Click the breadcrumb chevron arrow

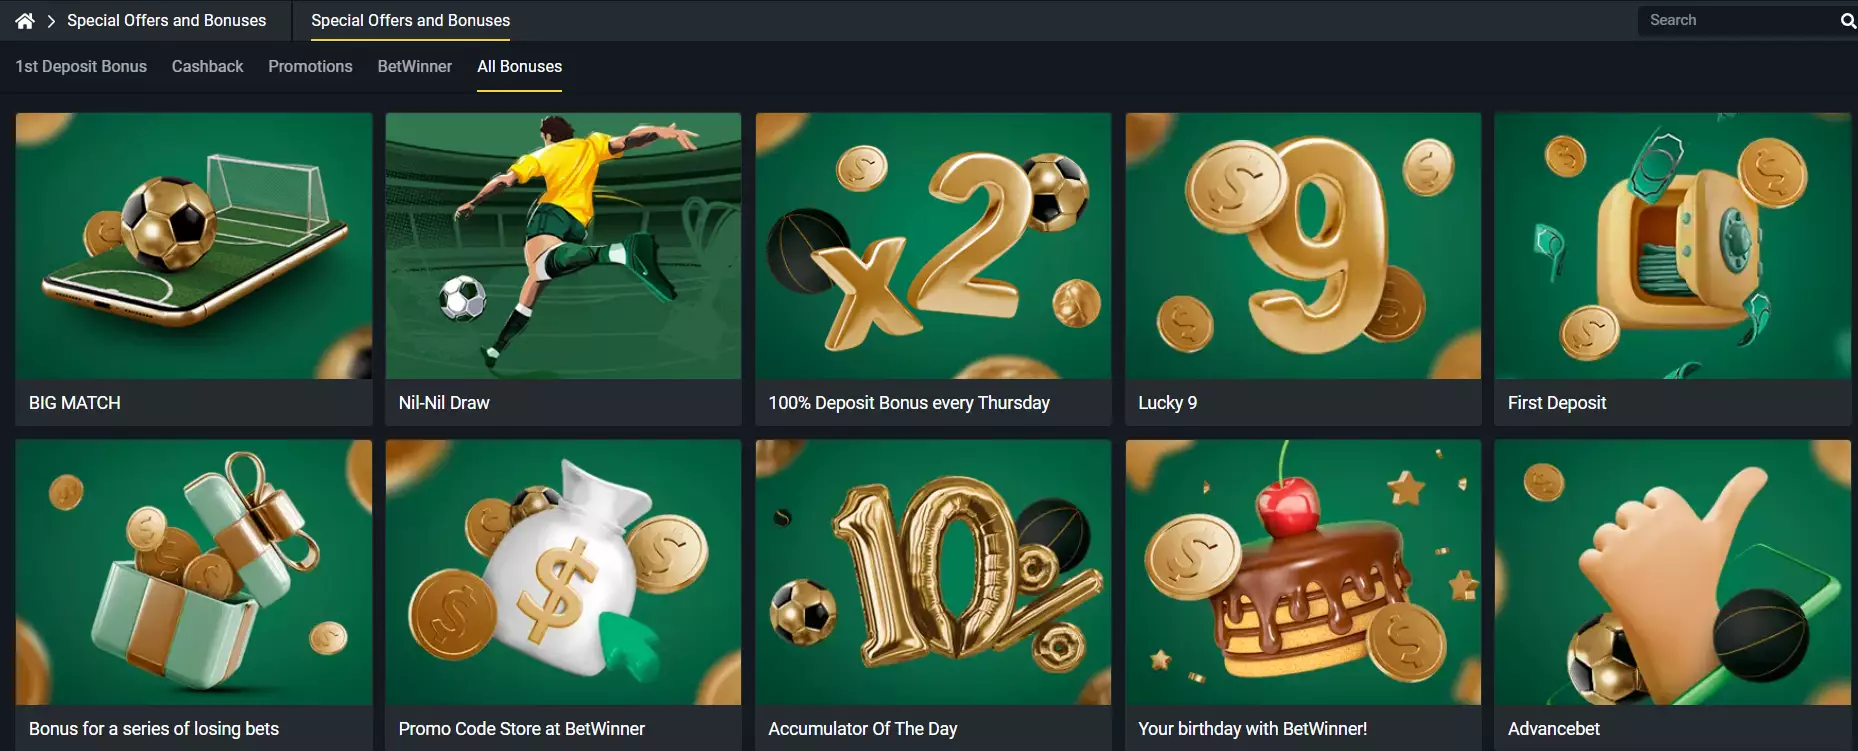click(x=51, y=21)
